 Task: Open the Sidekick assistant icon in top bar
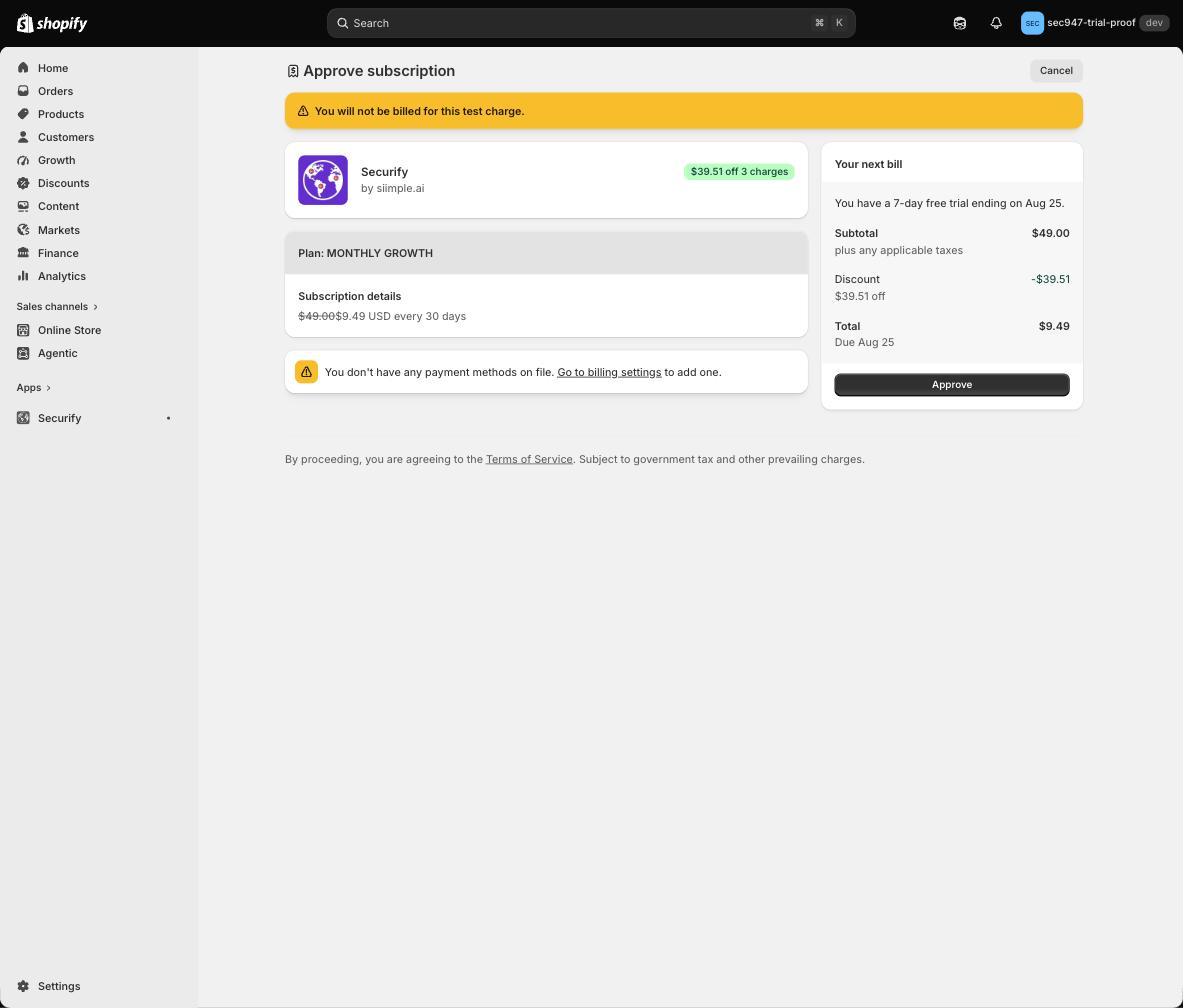(x=960, y=23)
